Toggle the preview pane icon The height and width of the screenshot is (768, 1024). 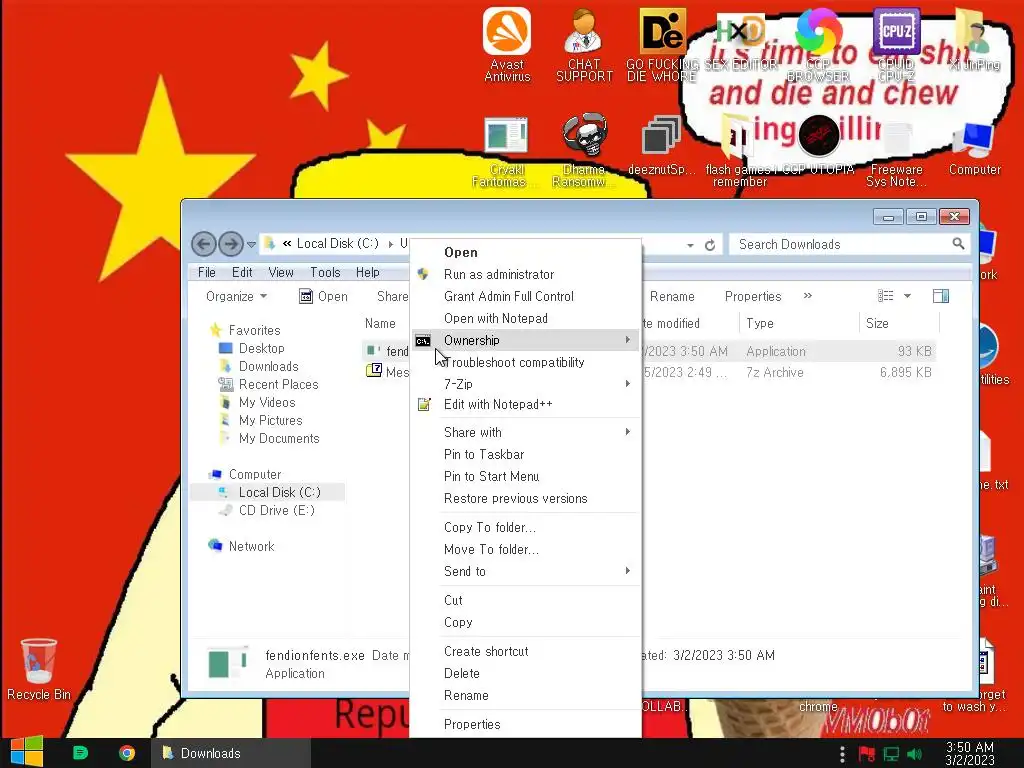click(x=940, y=296)
